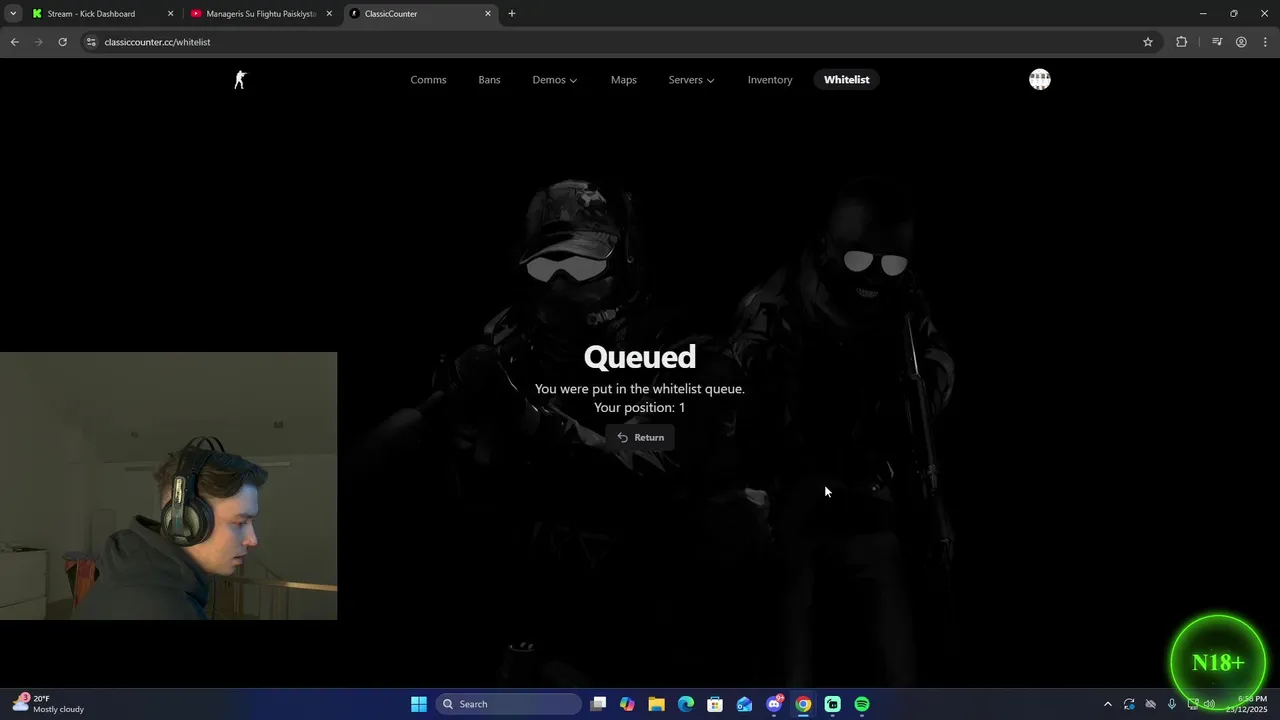This screenshot has width=1280, height=720.
Task: Open Outlook mail from taskbar
Action: pyautogui.click(x=744, y=704)
